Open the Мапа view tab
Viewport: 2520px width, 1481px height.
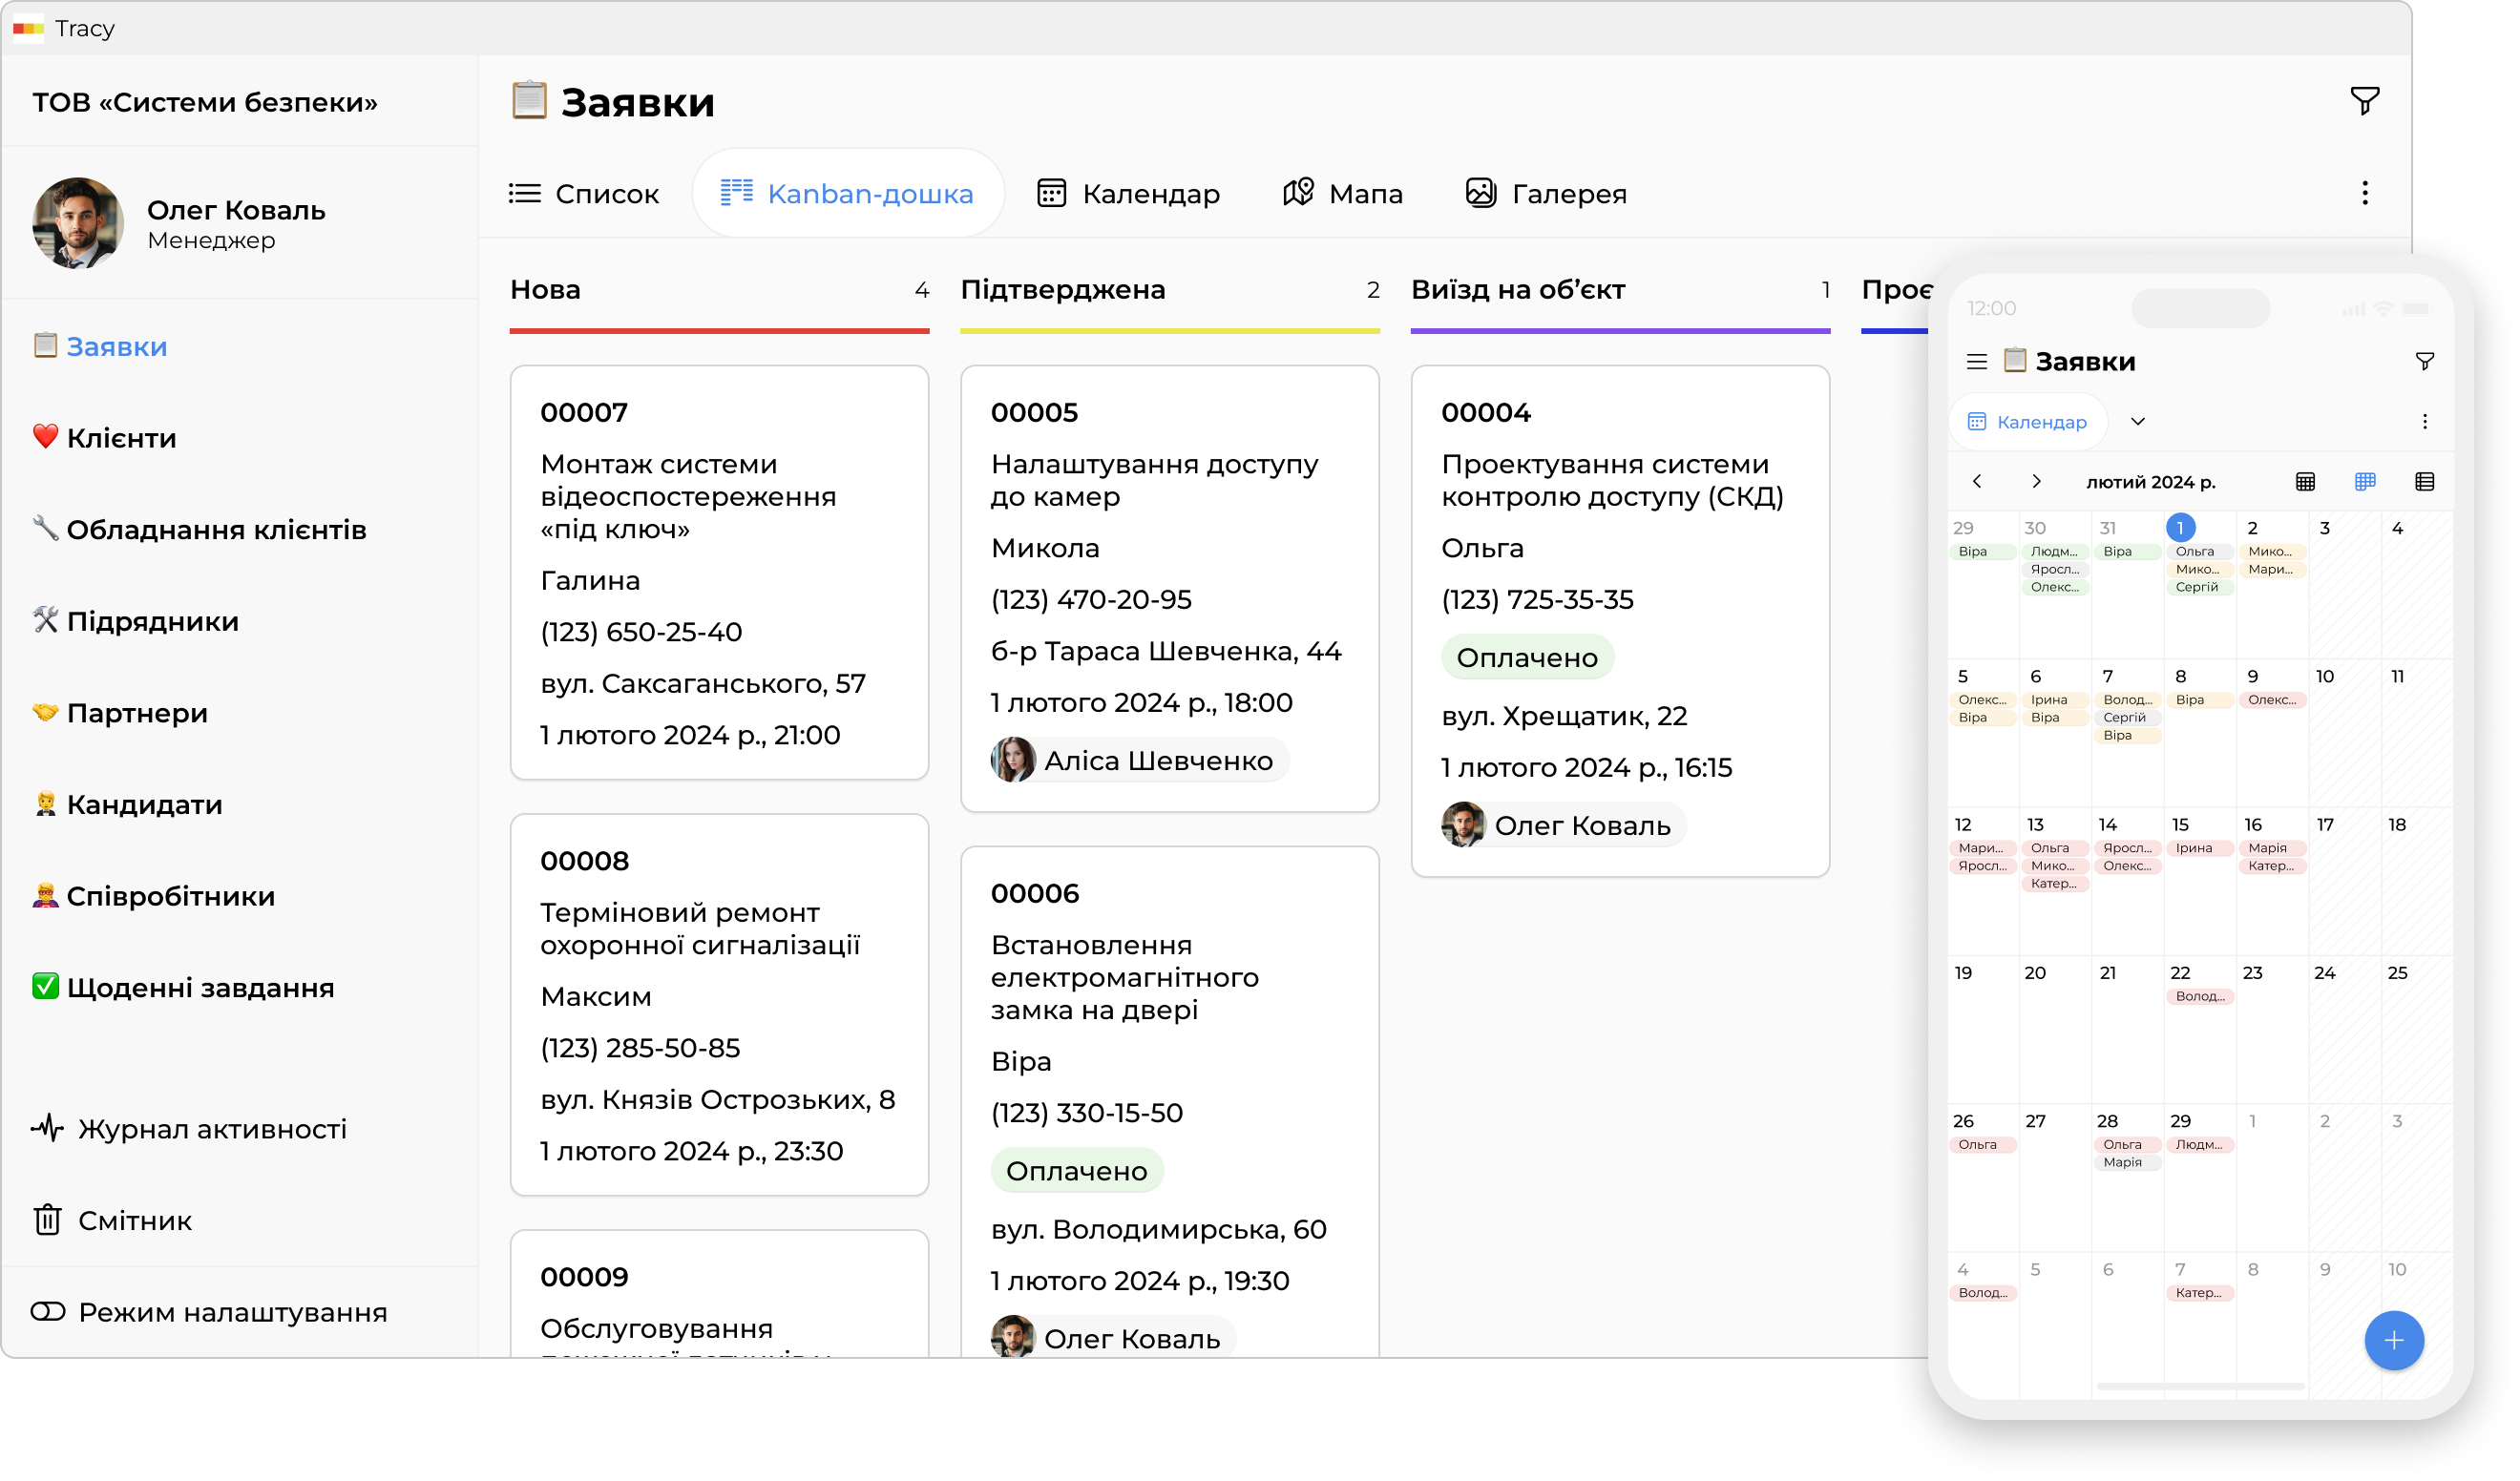point(1342,193)
